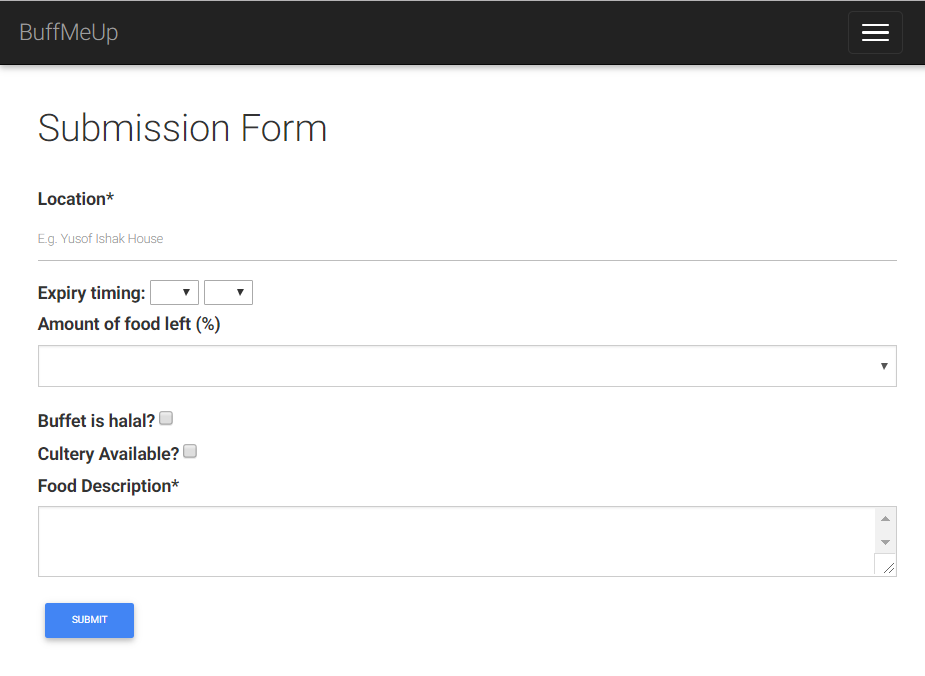
Task: Open the hamburger navigation menu
Action: pos(875,33)
